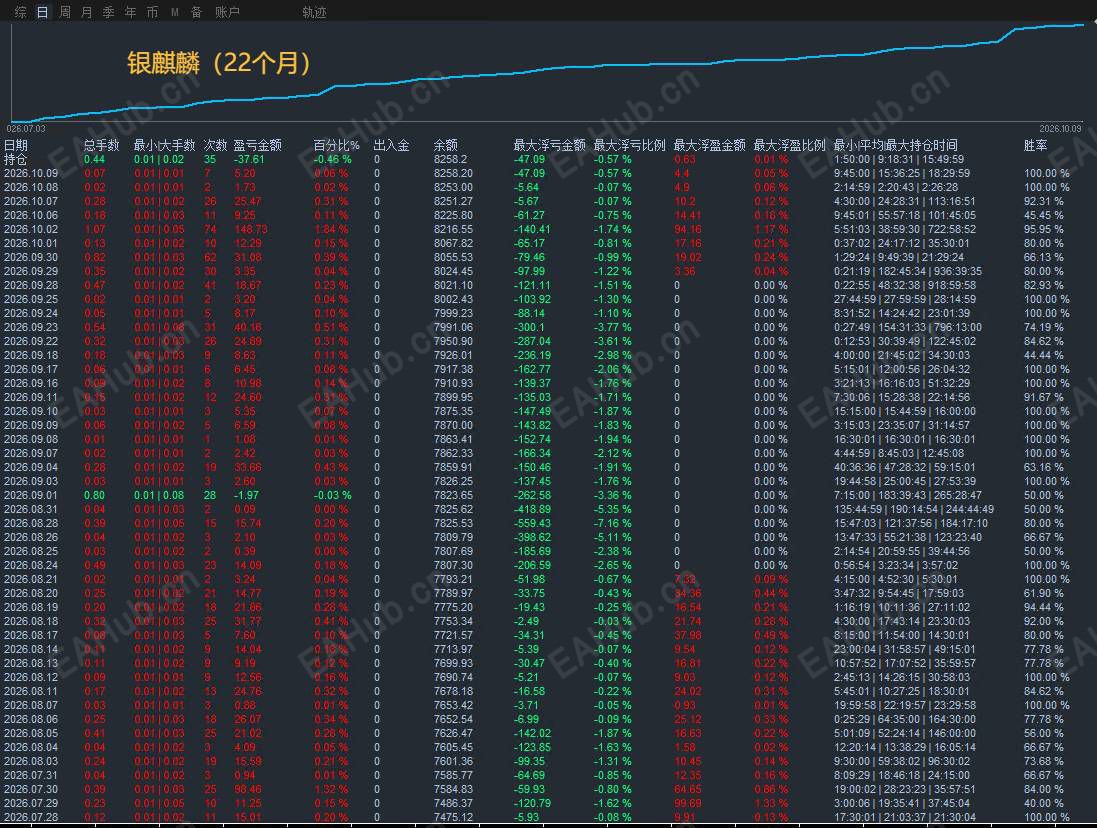
Task: Open the 季 quarterly tab
Action: click(108, 12)
